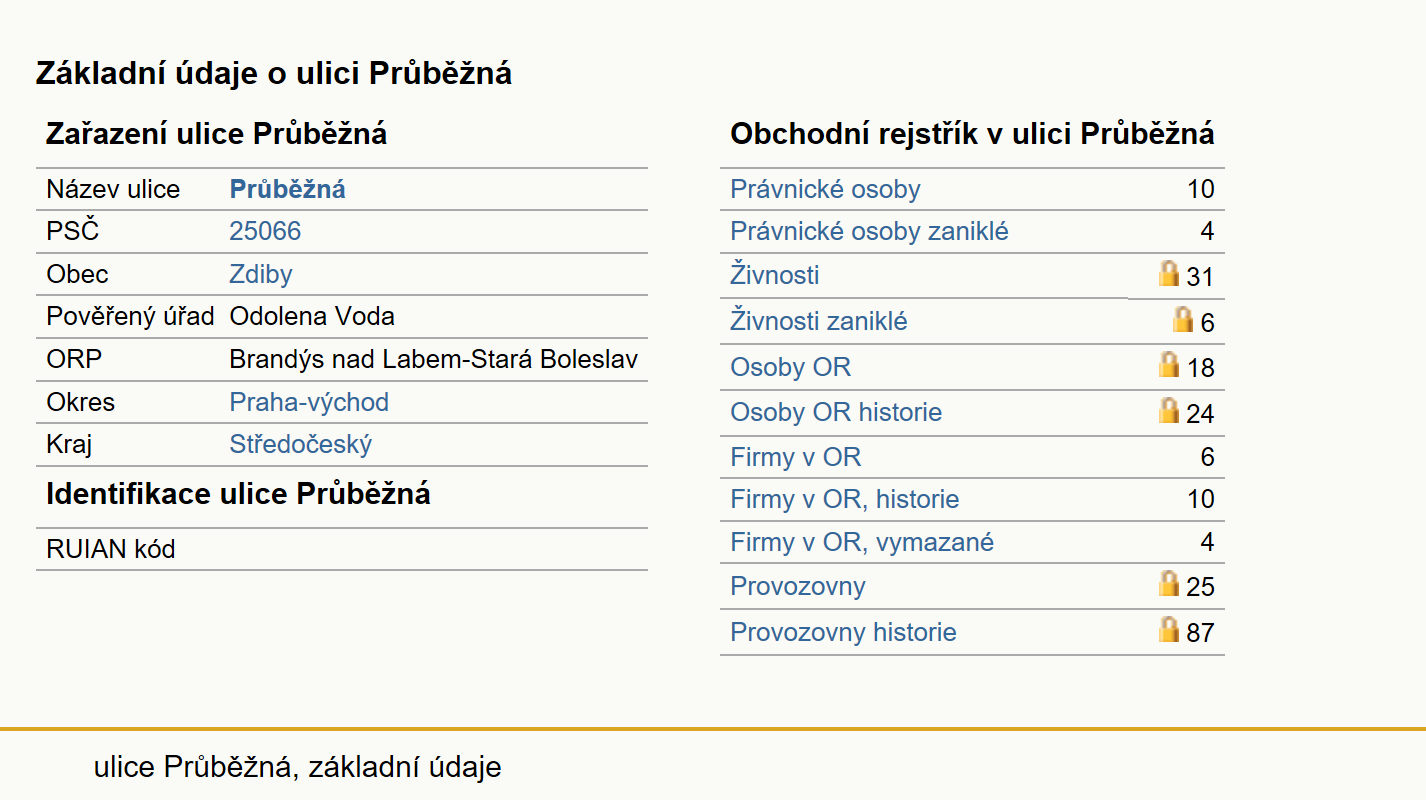Open the Praha-východ district link
Viewport: 1426px width, 800px height.
[309, 402]
